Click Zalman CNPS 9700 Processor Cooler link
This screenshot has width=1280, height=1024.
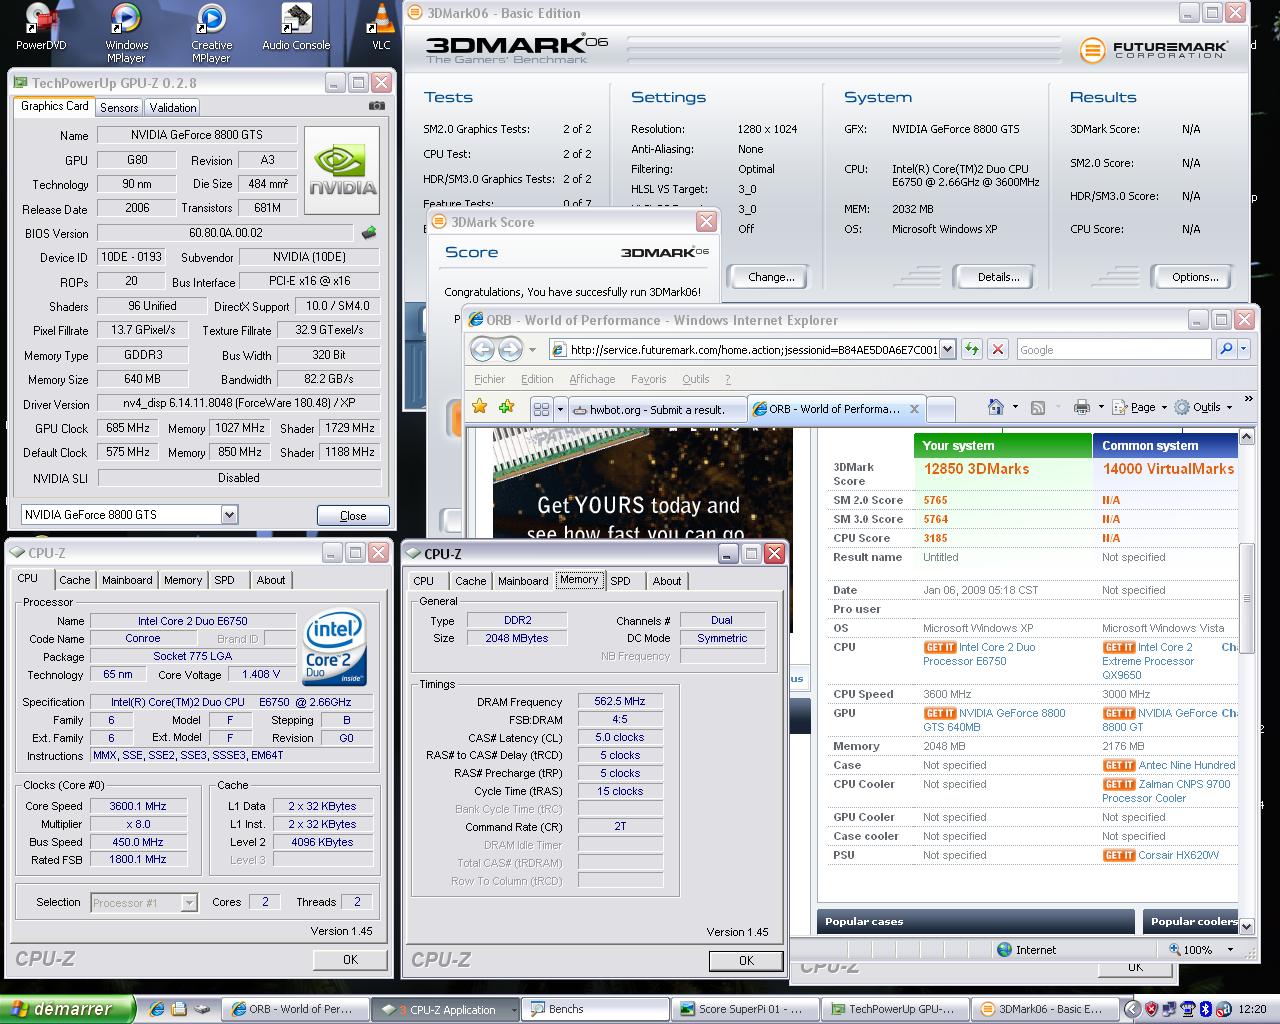1166,791
